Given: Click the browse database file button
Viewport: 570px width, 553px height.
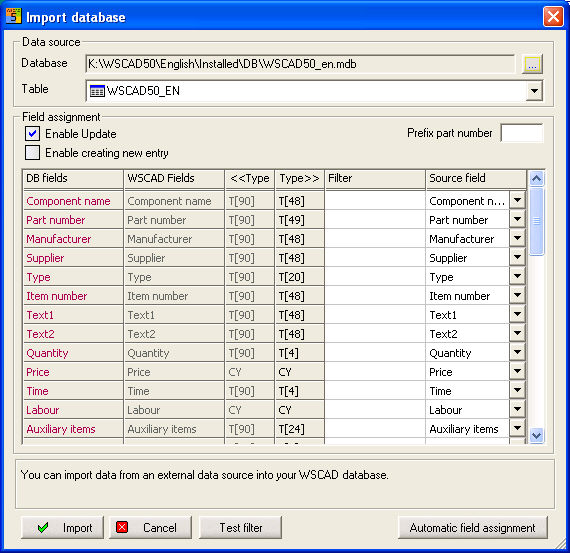Looking at the screenshot, I should [x=532, y=64].
